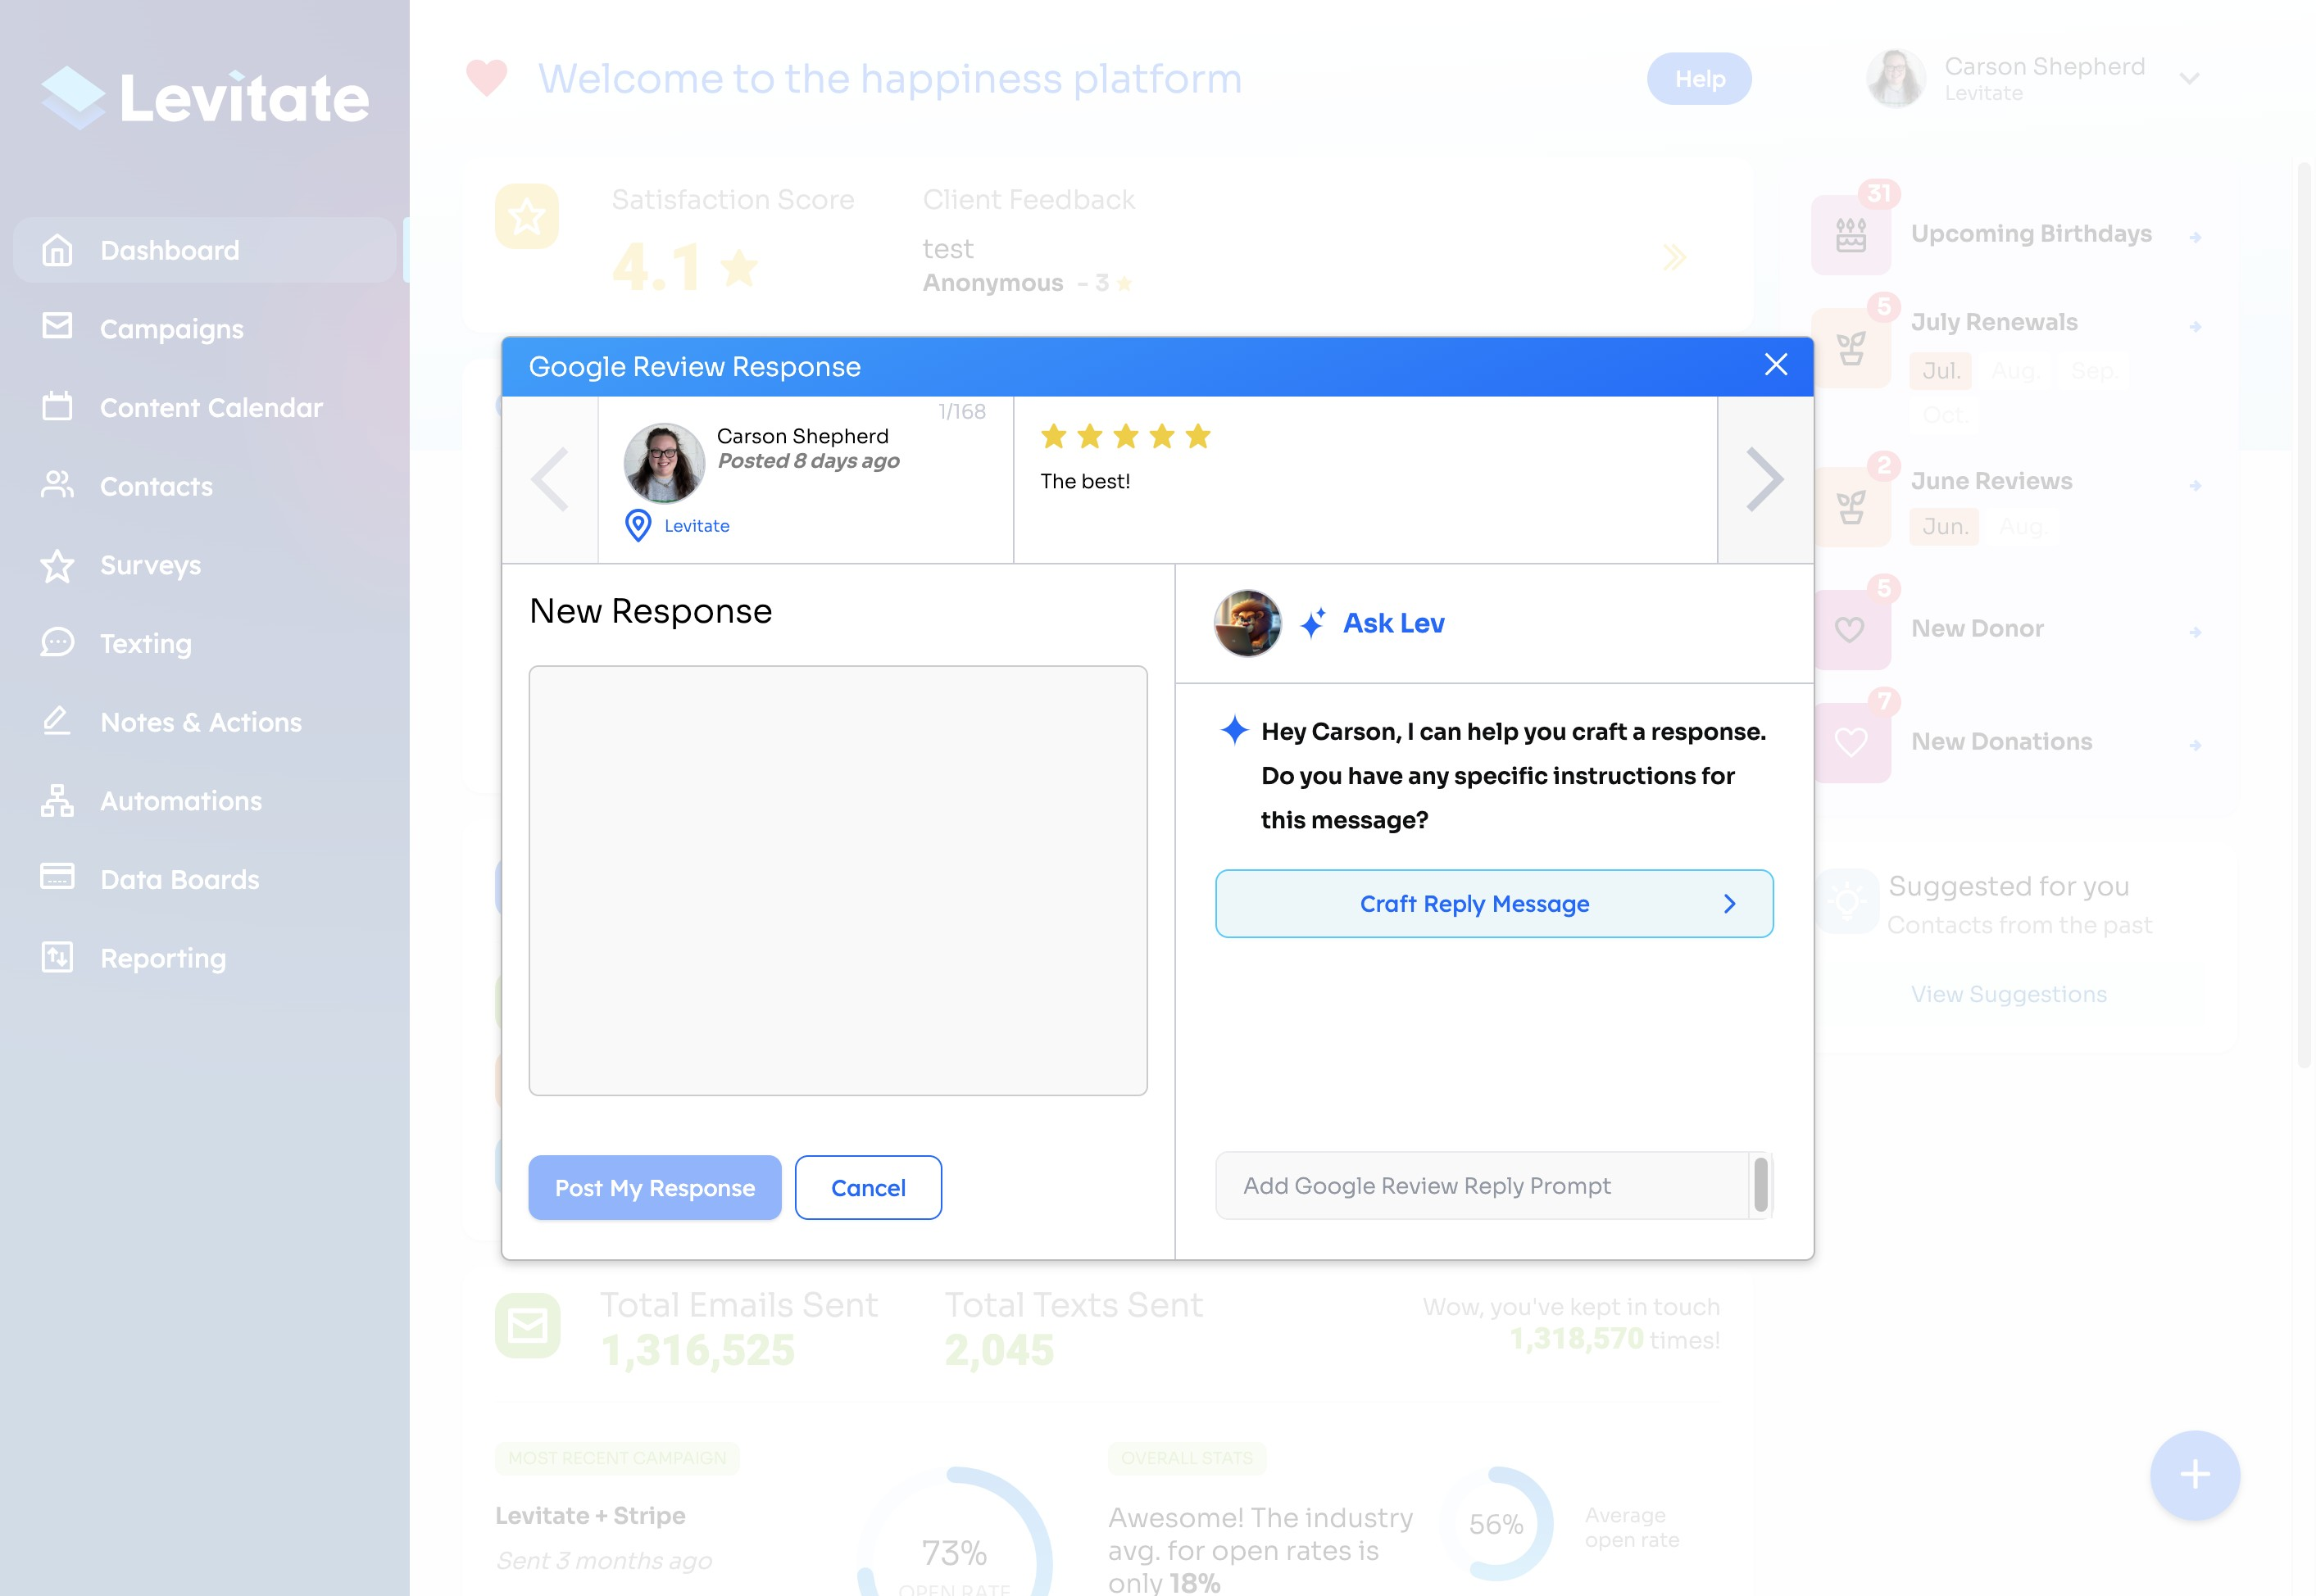Click the reviewer's profile photo in dialog
This screenshot has width=2316, height=1596.
pos(664,462)
